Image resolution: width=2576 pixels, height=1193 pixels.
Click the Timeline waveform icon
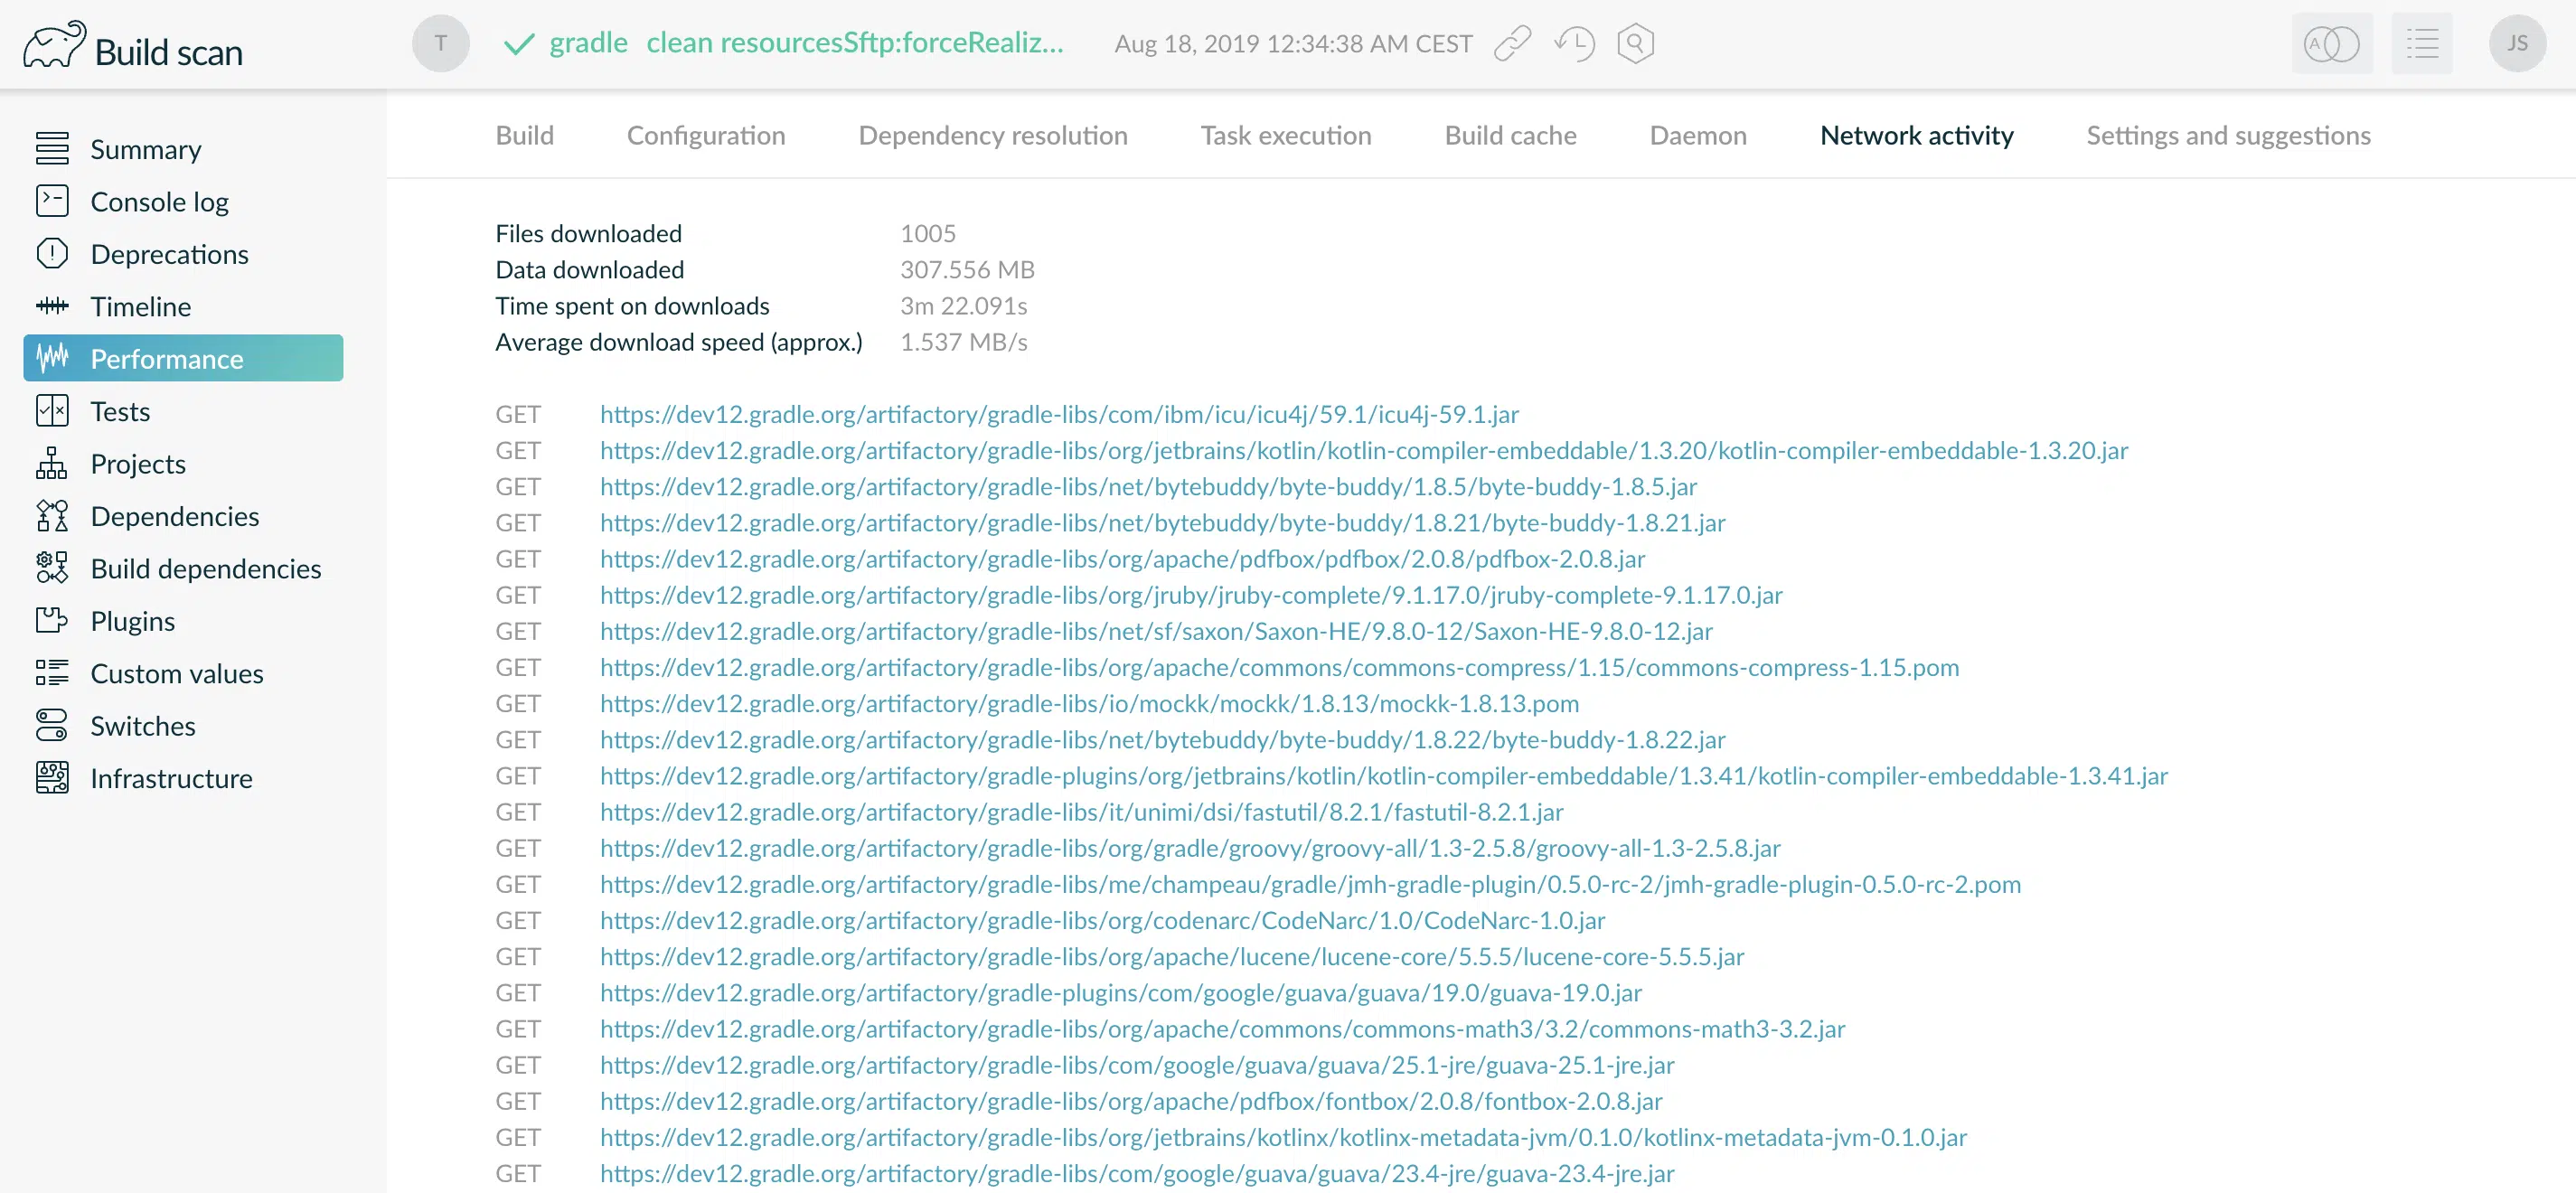[52, 306]
